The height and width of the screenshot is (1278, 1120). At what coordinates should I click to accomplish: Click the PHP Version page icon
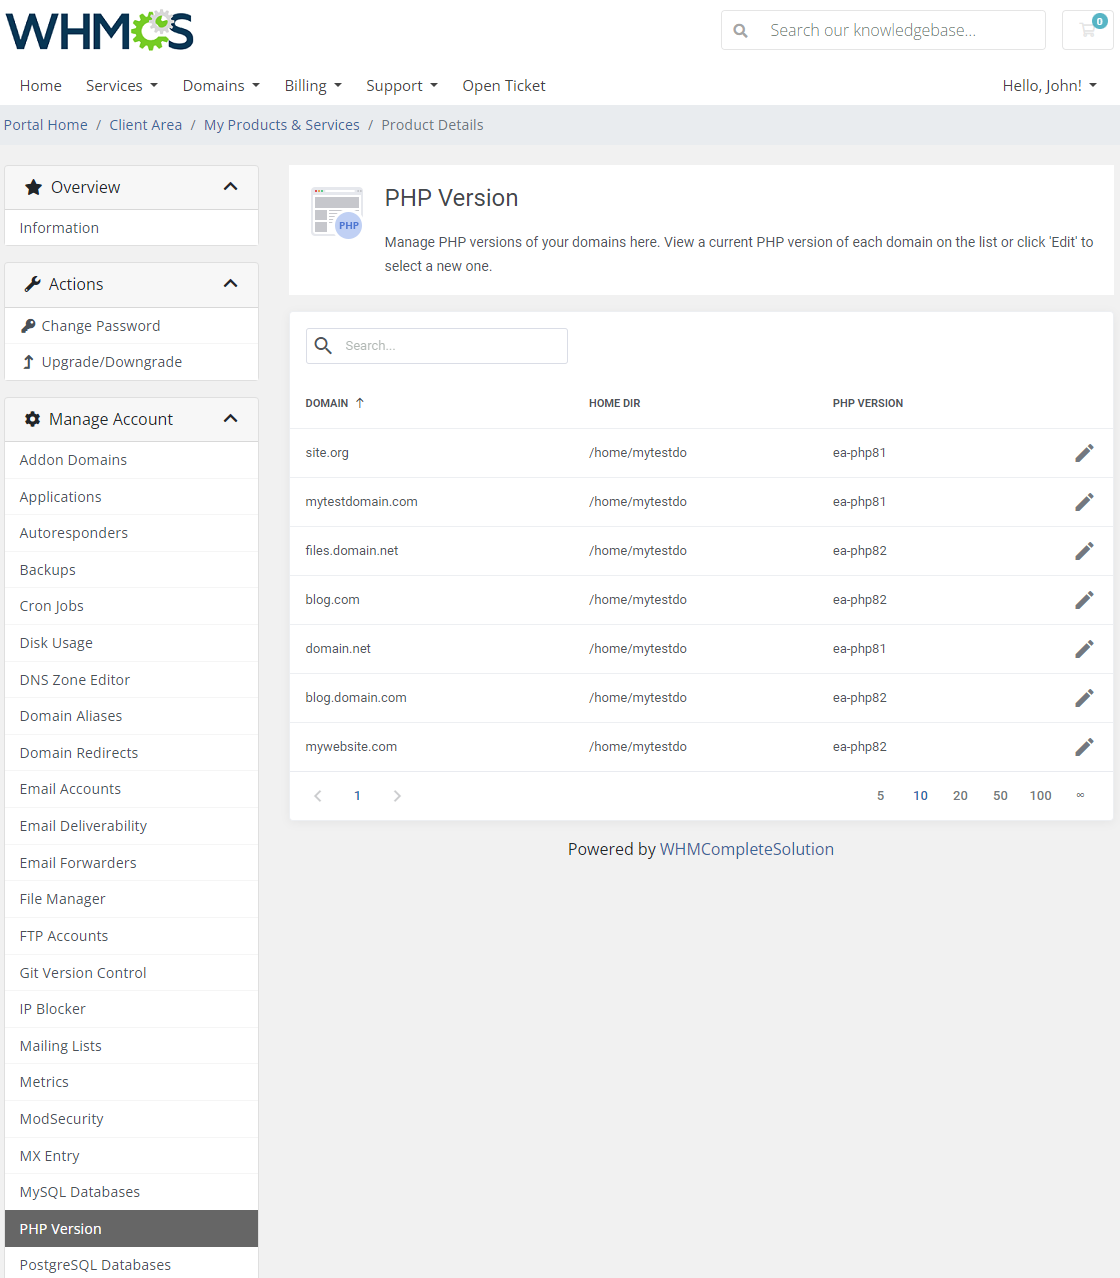coord(337,211)
